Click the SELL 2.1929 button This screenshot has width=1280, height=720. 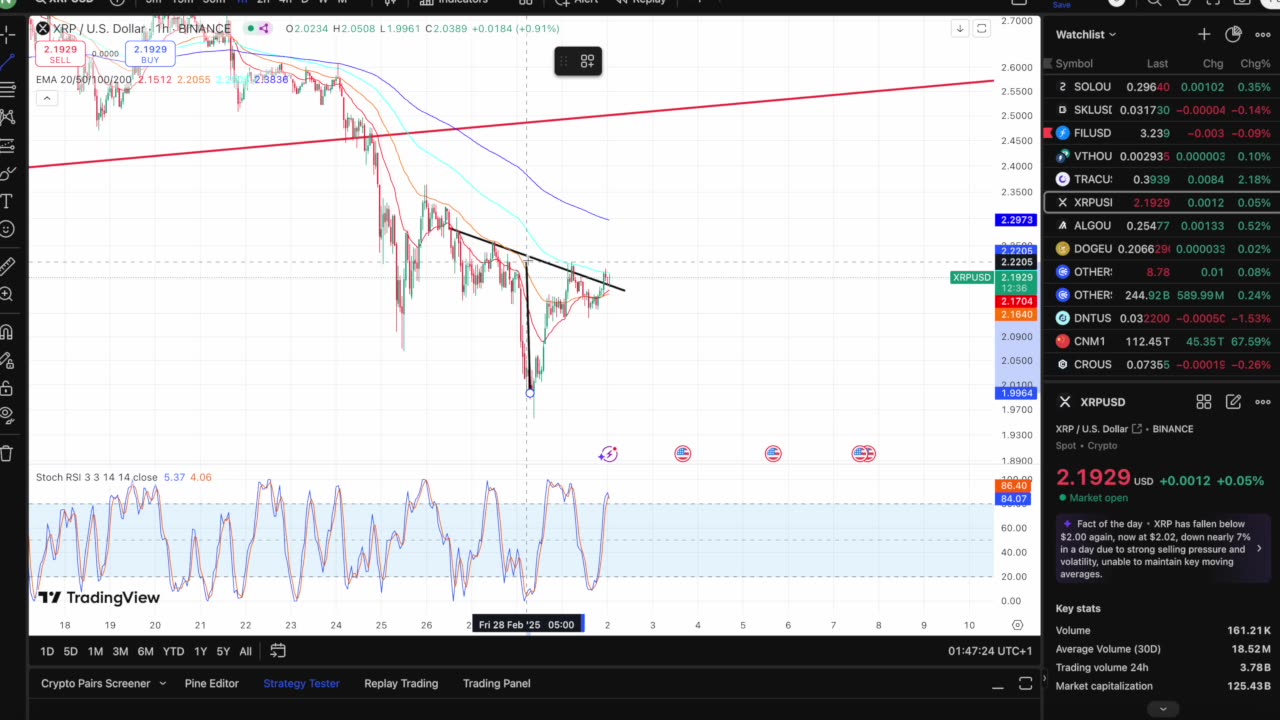pyautogui.click(x=60, y=54)
